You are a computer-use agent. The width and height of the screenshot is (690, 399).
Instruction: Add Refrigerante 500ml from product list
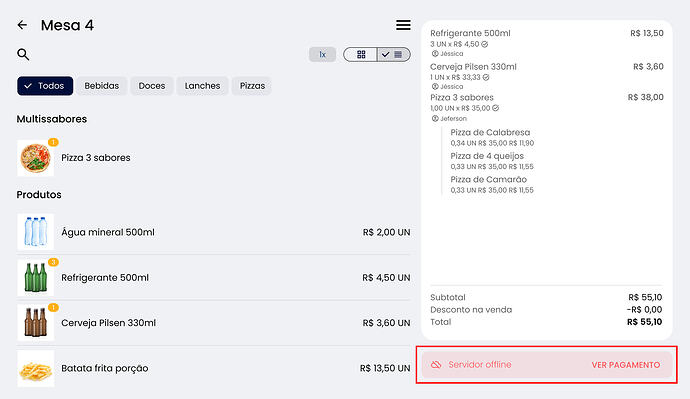(213, 278)
